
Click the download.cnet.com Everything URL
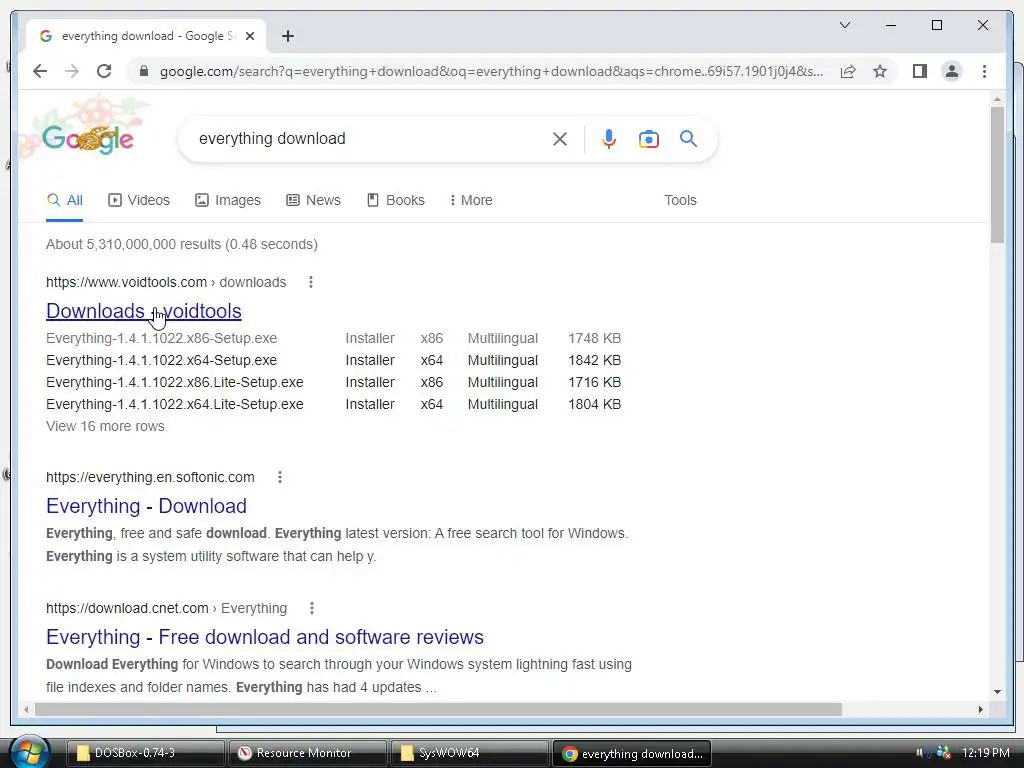pos(167,608)
